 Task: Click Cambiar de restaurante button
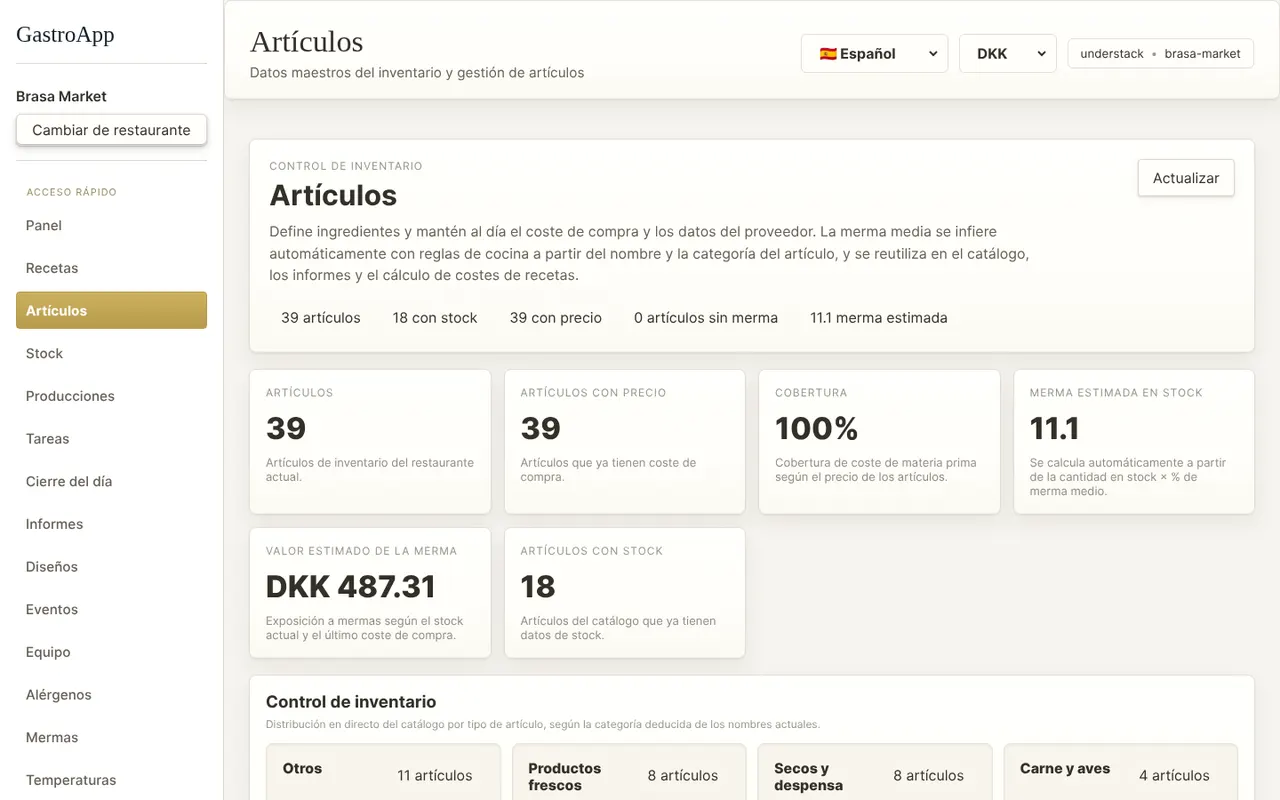111,130
